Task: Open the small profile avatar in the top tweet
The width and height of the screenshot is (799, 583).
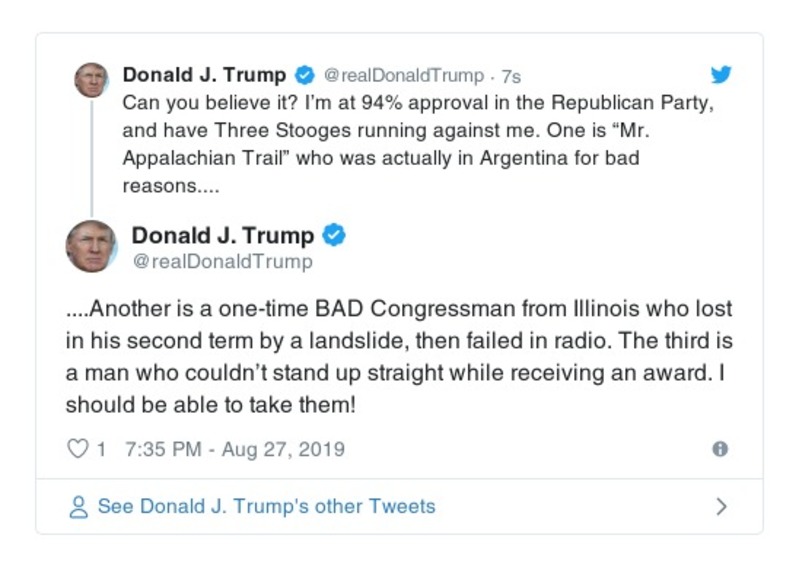Action: [x=91, y=79]
